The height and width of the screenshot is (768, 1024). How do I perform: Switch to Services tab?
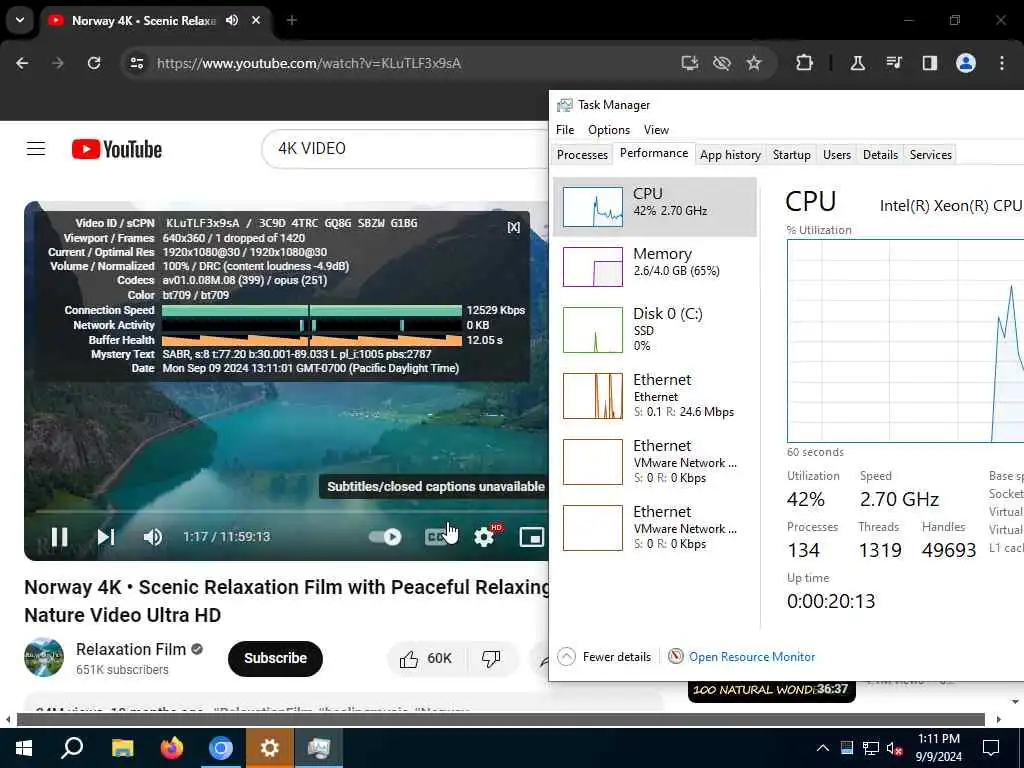click(931, 155)
